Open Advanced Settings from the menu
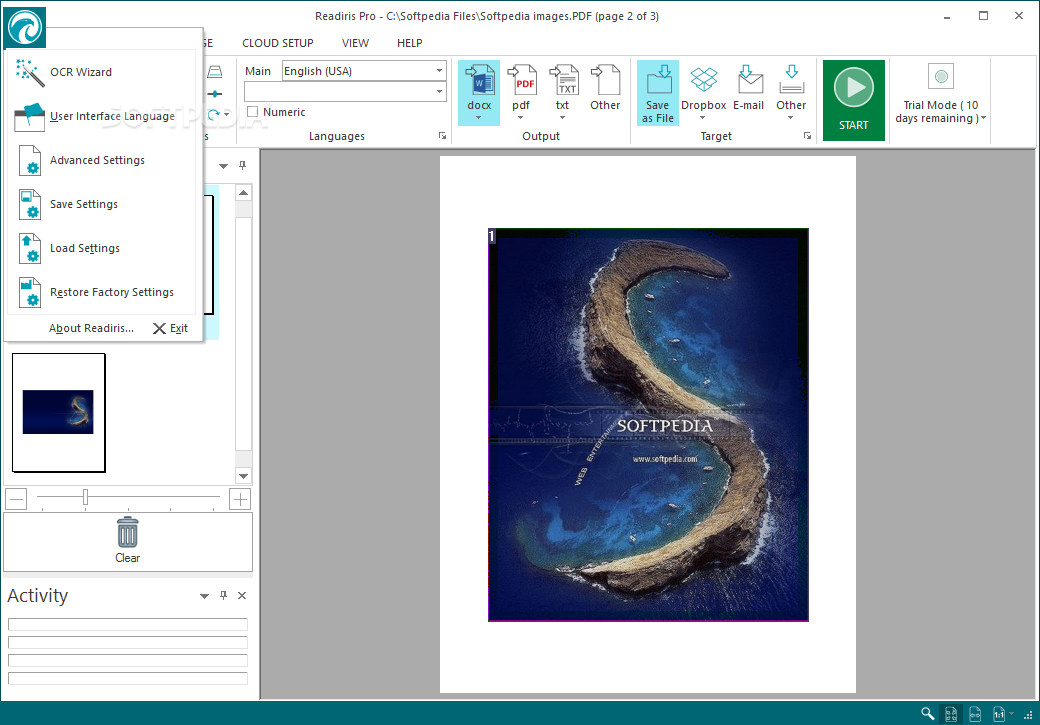Viewport: 1040px width, 725px height. pyautogui.click(x=101, y=160)
